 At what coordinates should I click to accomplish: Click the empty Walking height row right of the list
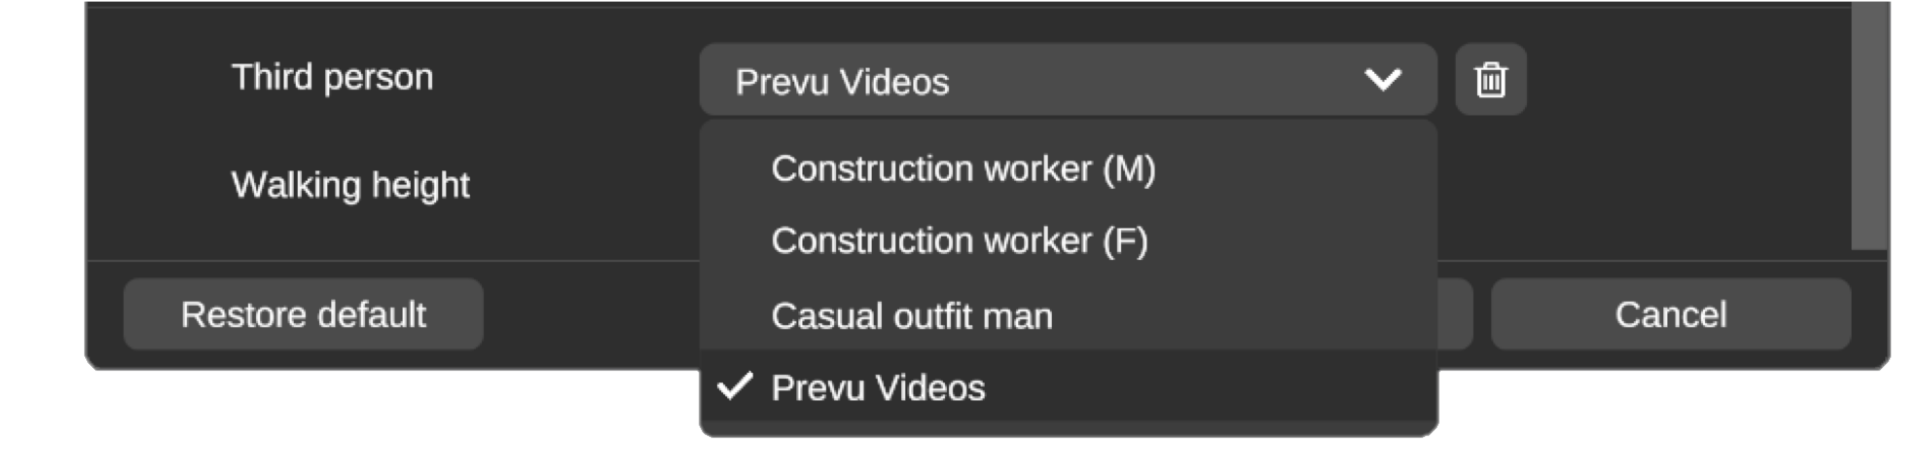1640,185
